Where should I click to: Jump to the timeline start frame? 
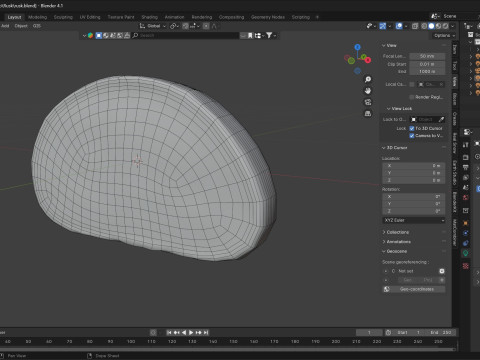click(169, 332)
